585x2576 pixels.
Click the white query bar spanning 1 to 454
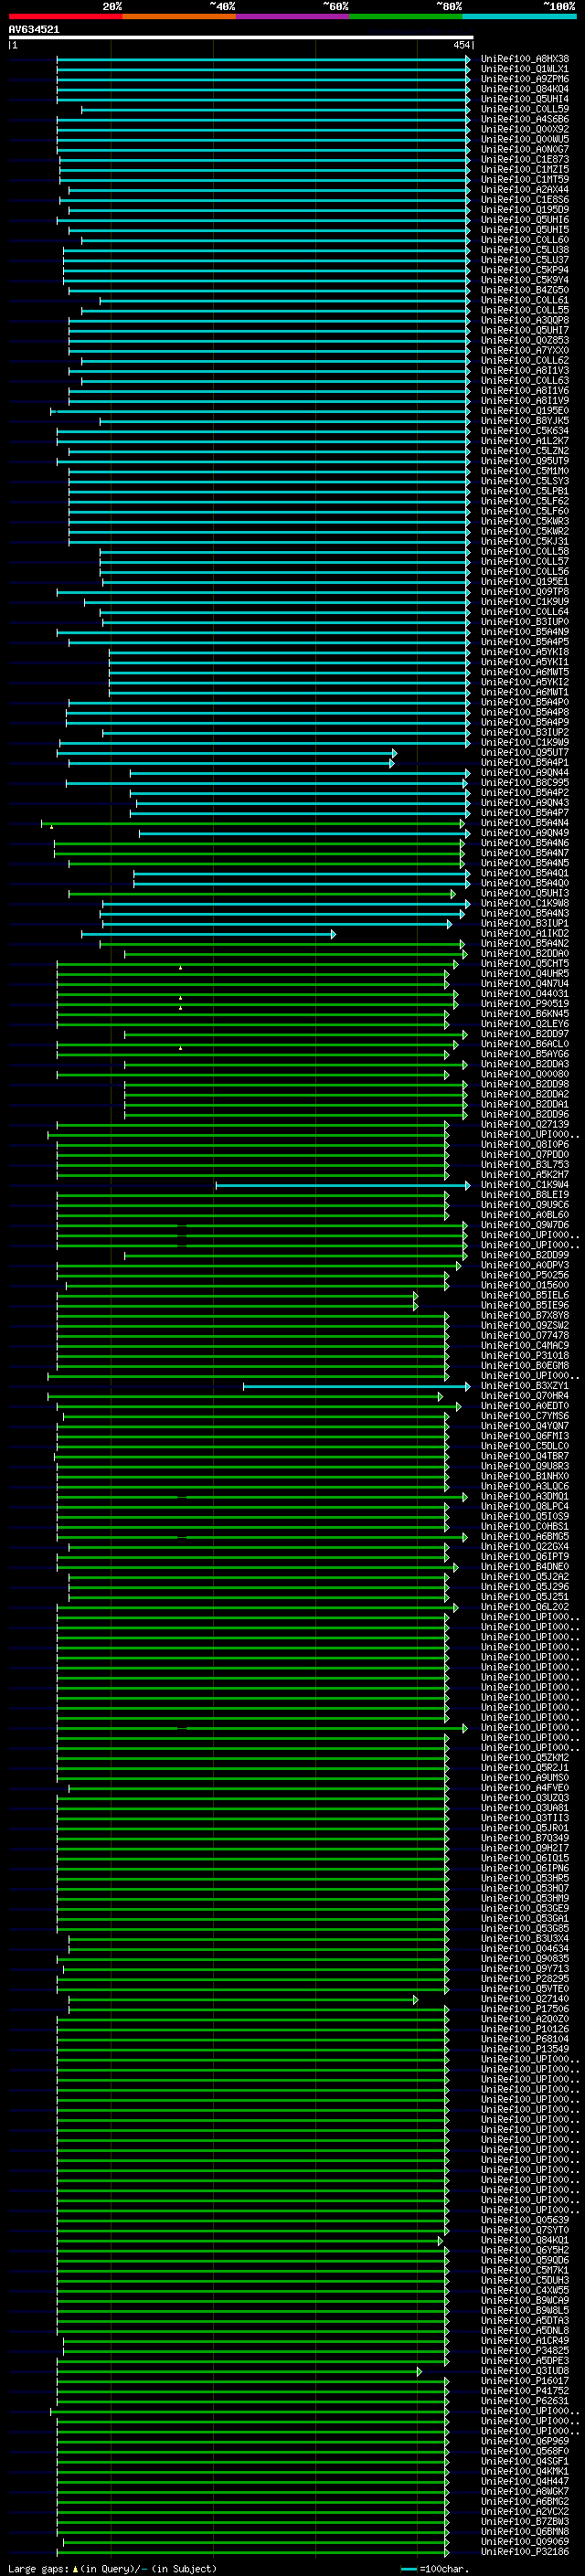click(x=241, y=37)
